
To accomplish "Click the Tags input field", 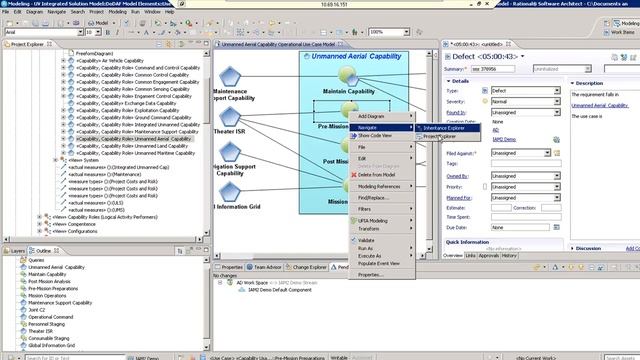I will 526,164.
